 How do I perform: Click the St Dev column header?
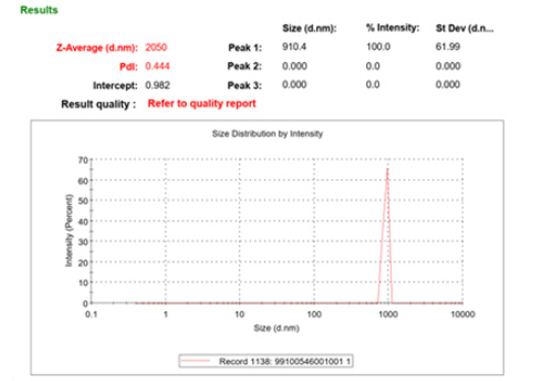[x=464, y=28]
